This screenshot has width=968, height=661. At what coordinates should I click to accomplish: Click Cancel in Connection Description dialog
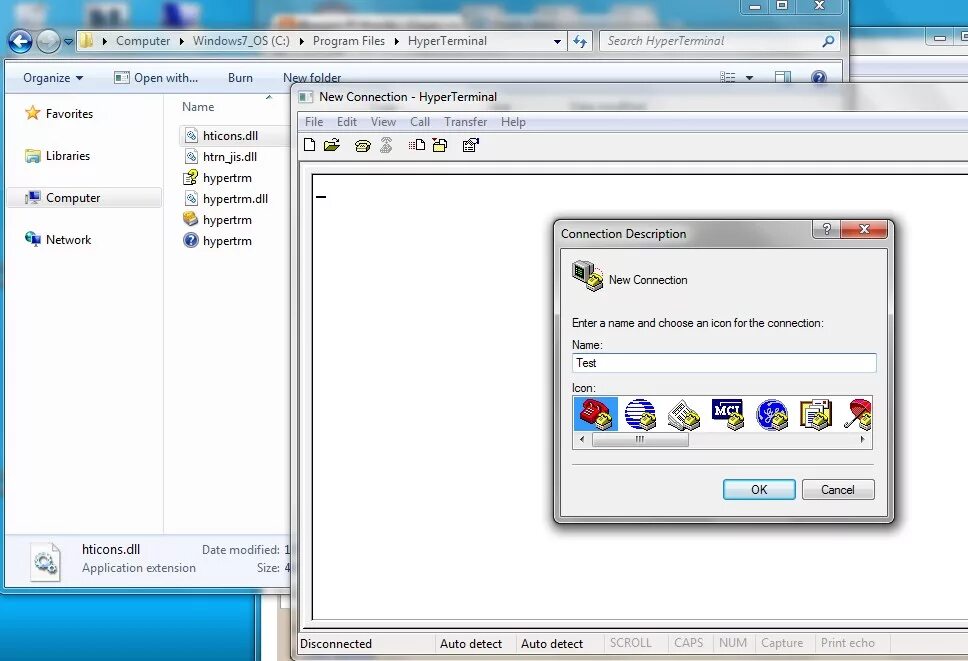coord(838,489)
